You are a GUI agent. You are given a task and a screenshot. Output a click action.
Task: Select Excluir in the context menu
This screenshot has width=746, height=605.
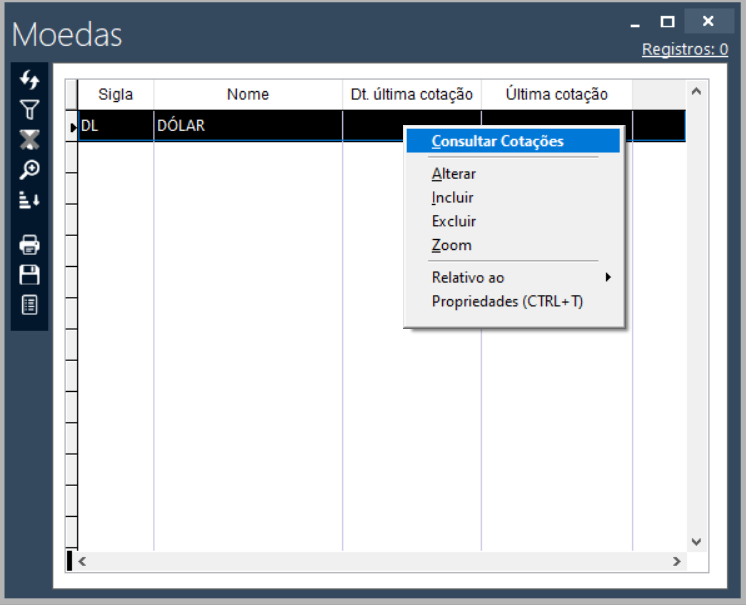454,221
